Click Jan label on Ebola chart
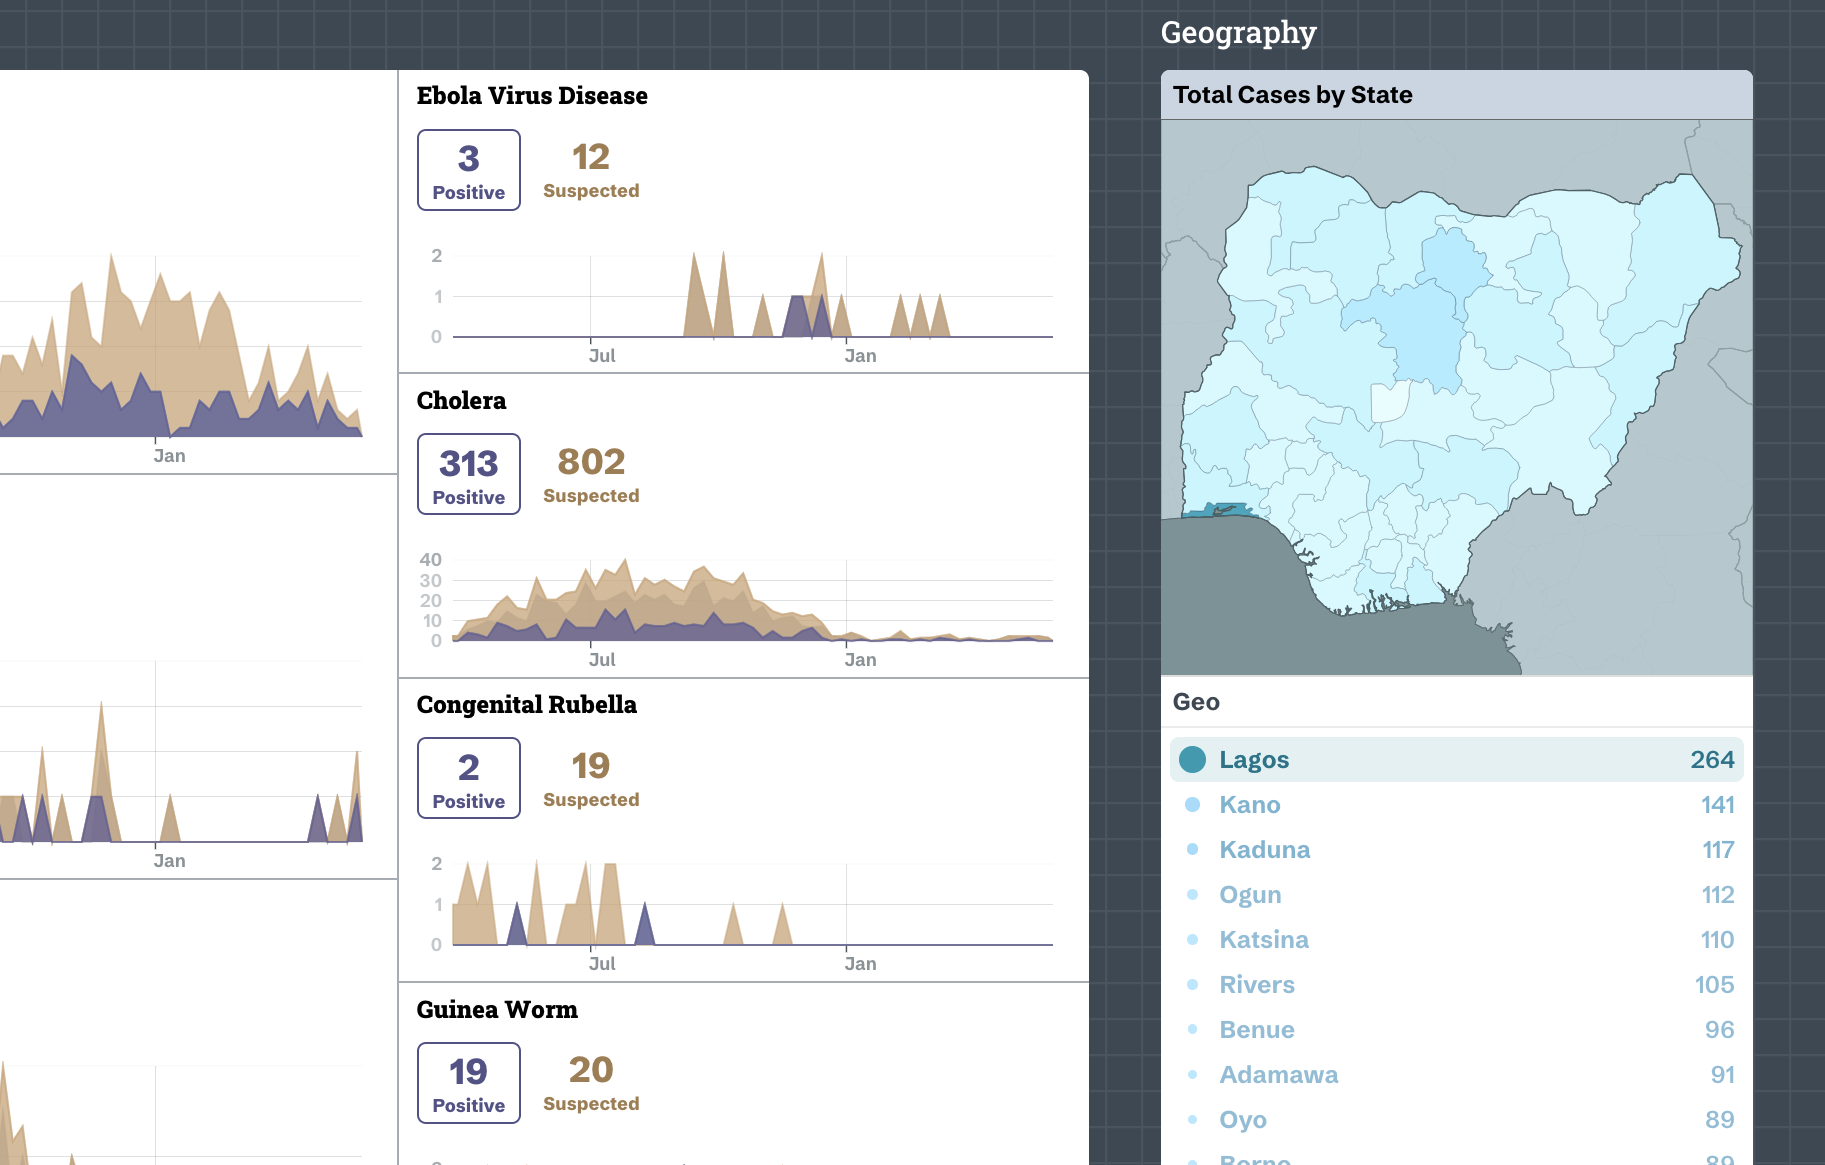 coord(860,356)
